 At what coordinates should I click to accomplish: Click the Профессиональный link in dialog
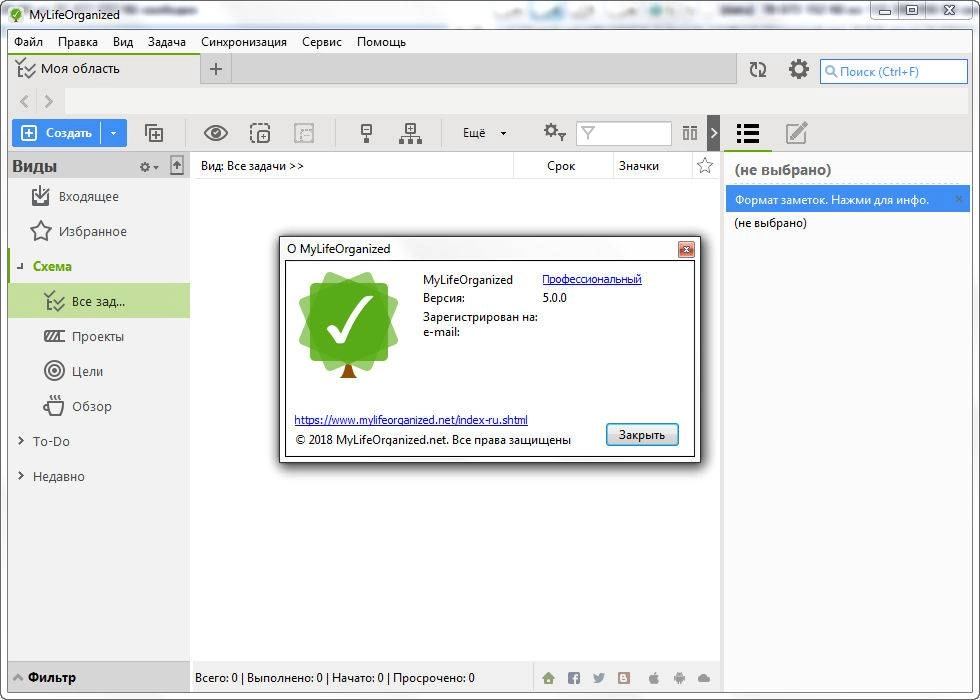591,279
